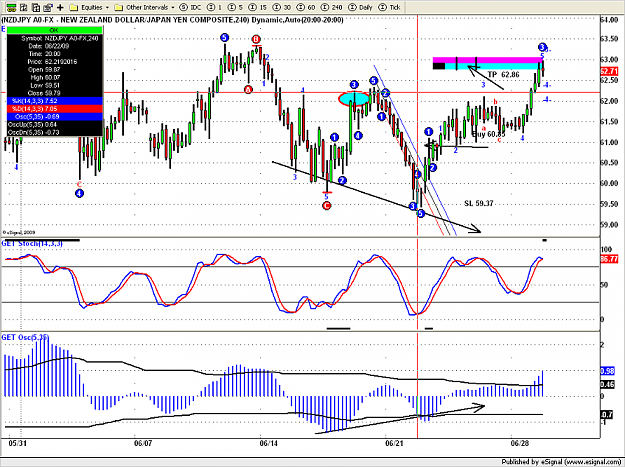Switch to 5 minute interval
The image size is (625, 467).
235,7
